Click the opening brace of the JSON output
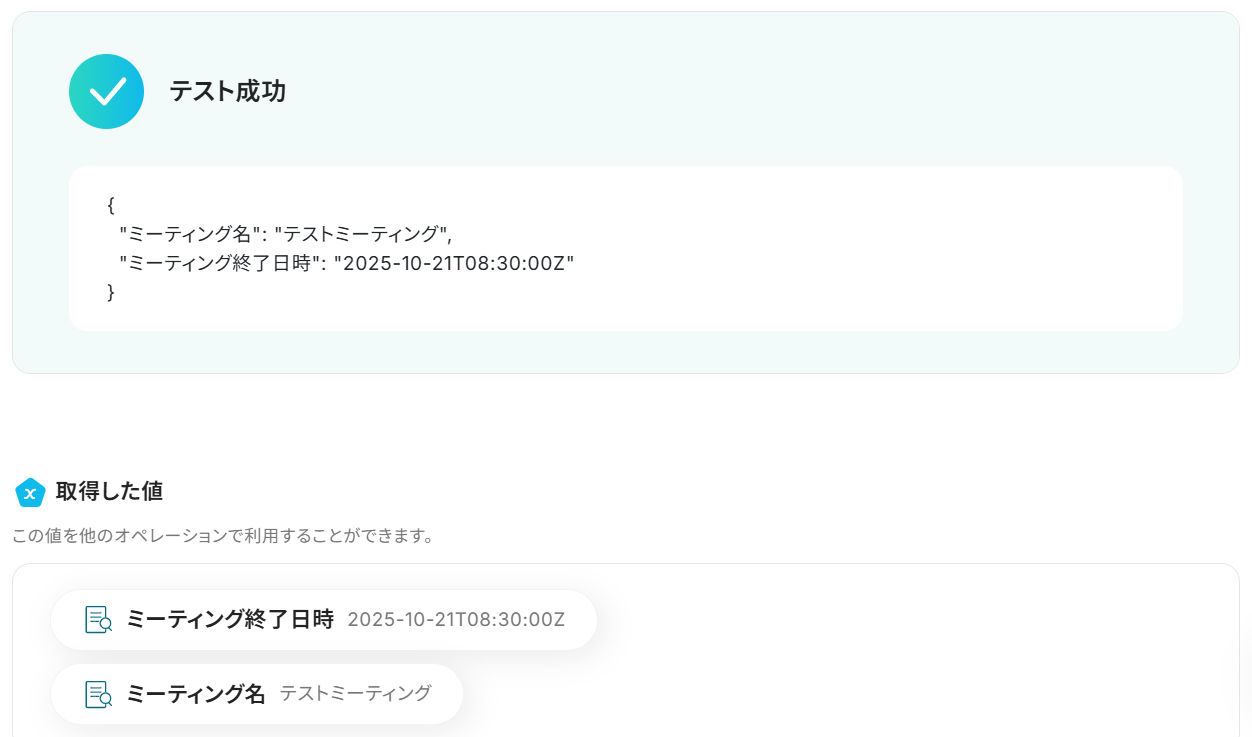Viewport: 1252px width, 737px height. tap(111, 205)
